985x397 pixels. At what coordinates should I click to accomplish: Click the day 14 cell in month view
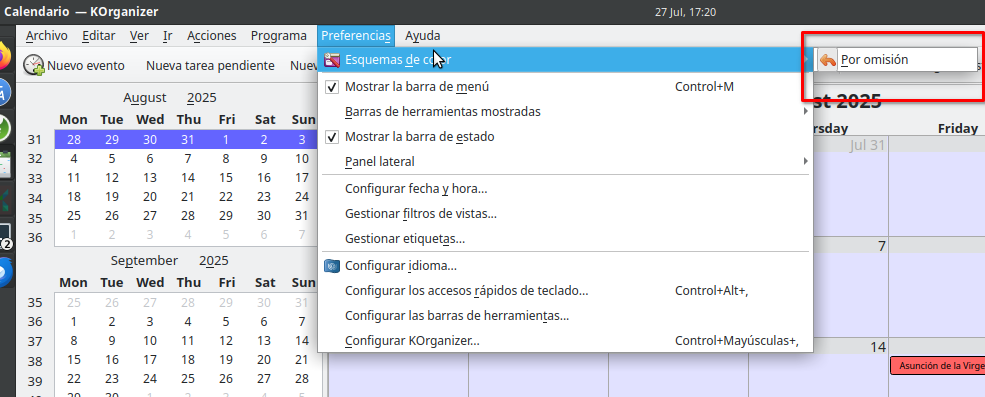pyautogui.click(x=818, y=368)
